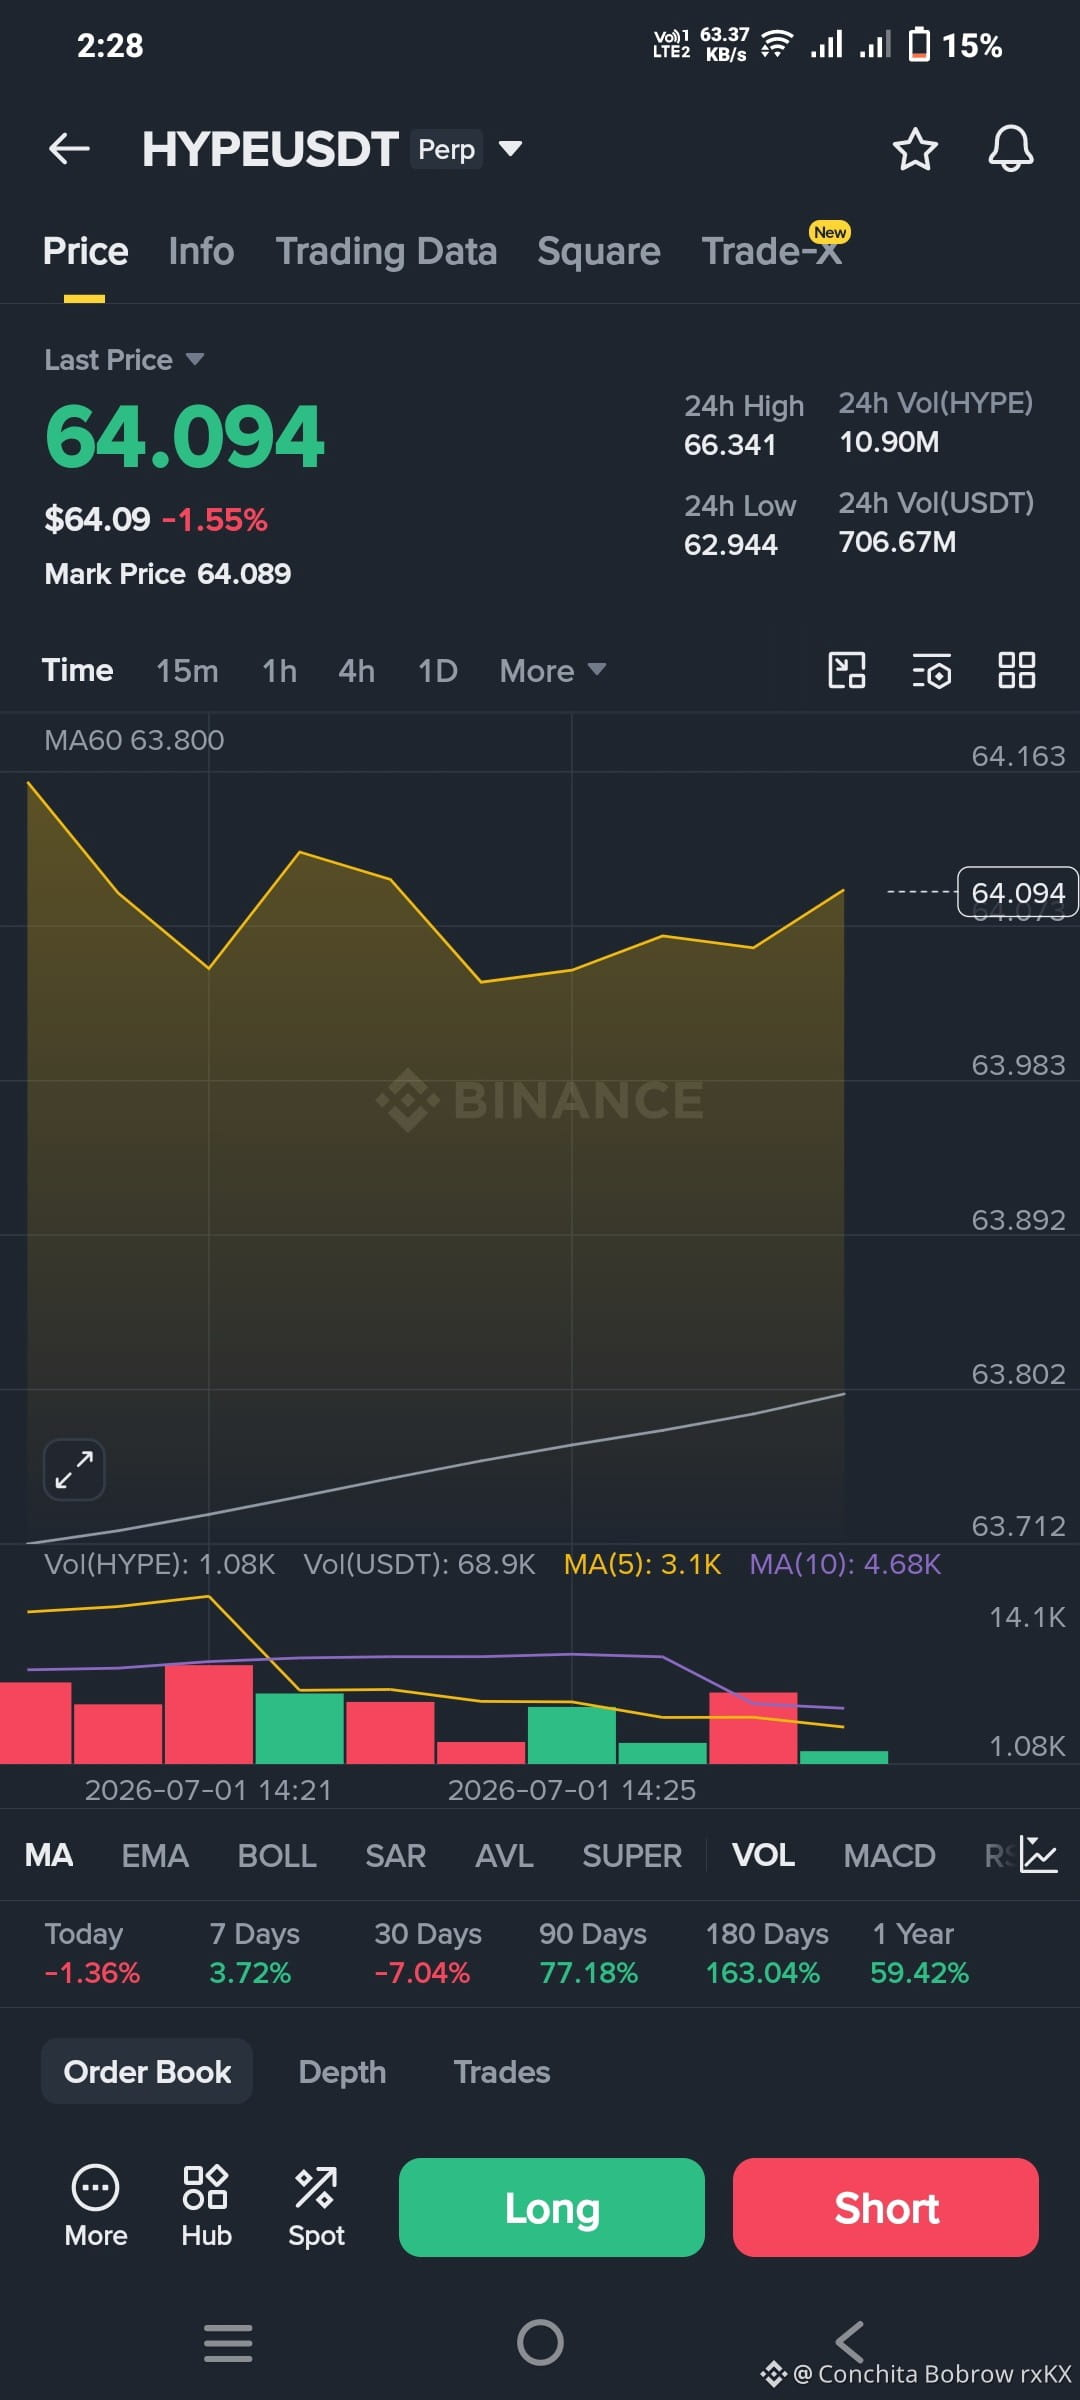Click the Mark Price 64.089 text
The width and height of the screenshot is (1080, 2400).
pos(168,574)
